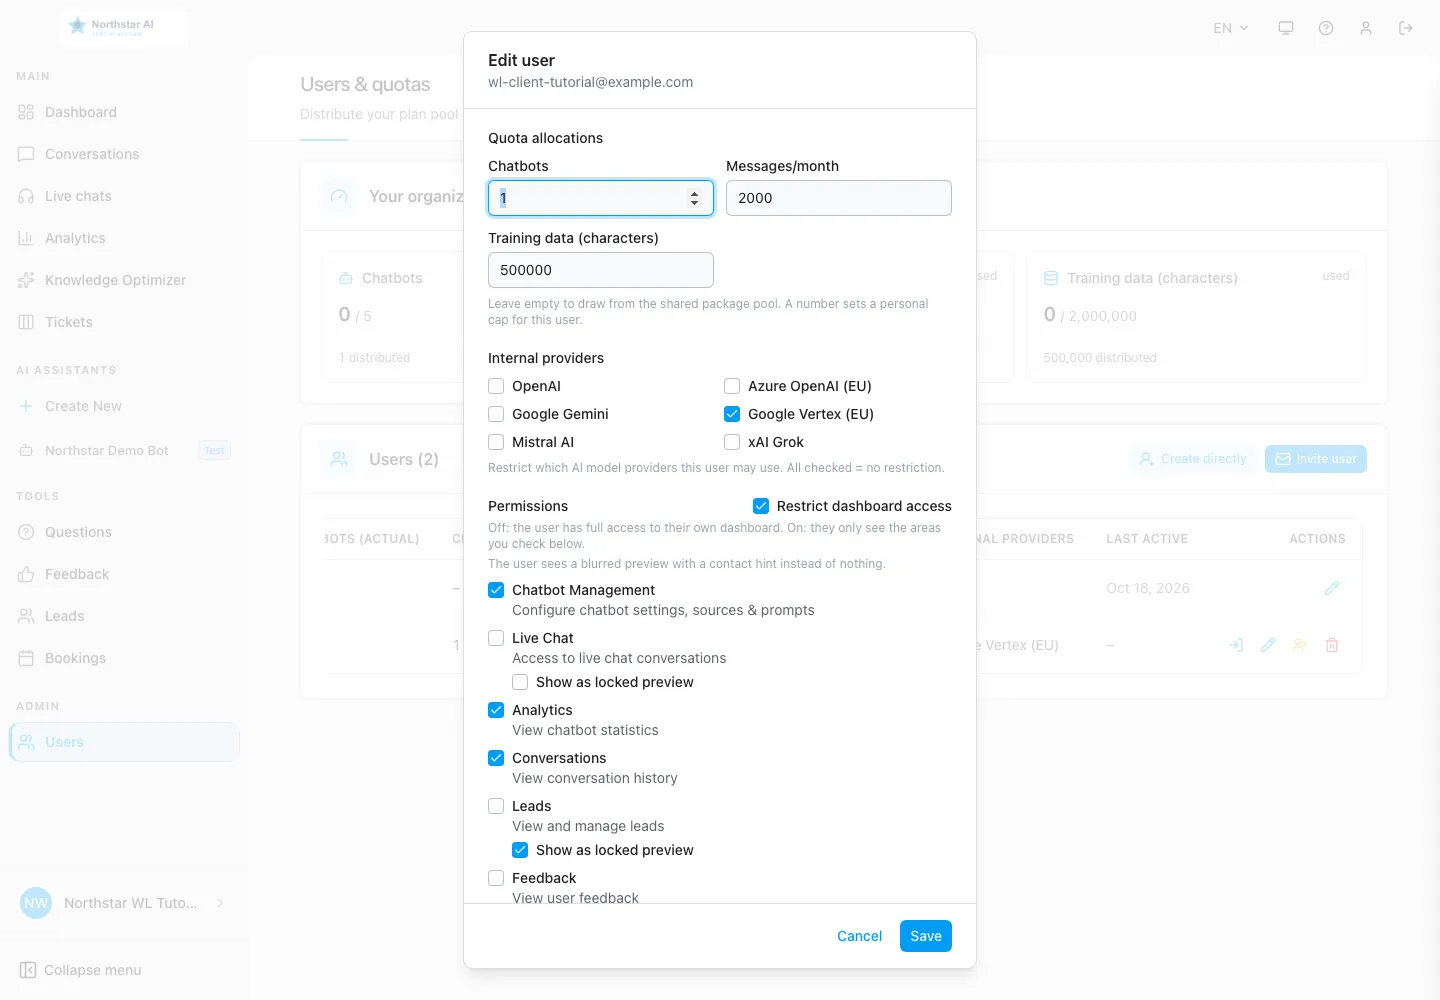Click the Leads people icon
This screenshot has width=1440, height=1000.
(x=26, y=616)
